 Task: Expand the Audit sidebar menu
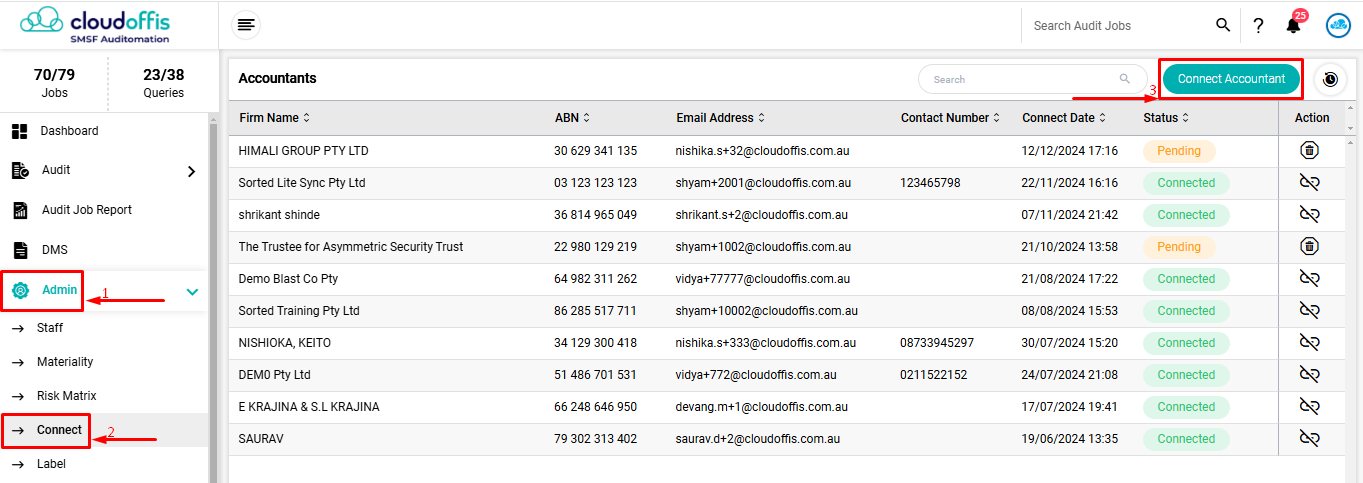tap(191, 171)
